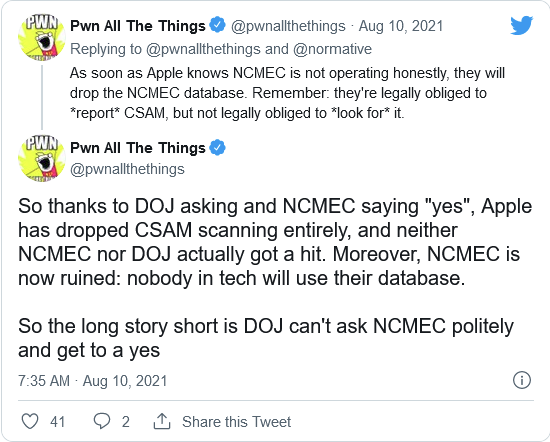Open Pwn All The Things name in parent tweet
Viewport: 550px width, 442px height.
click(x=138, y=26)
